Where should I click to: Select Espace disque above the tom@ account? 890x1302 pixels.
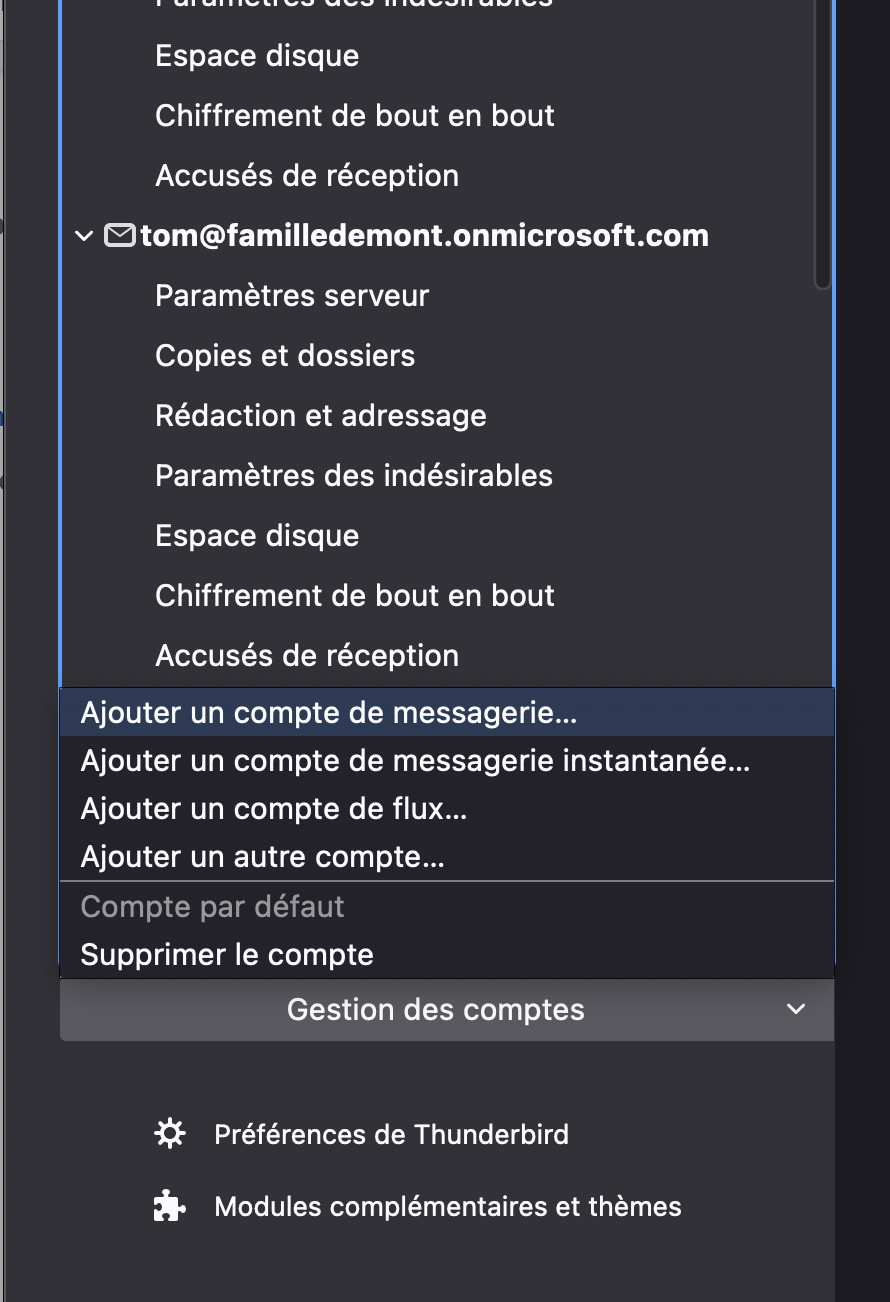[x=257, y=56]
